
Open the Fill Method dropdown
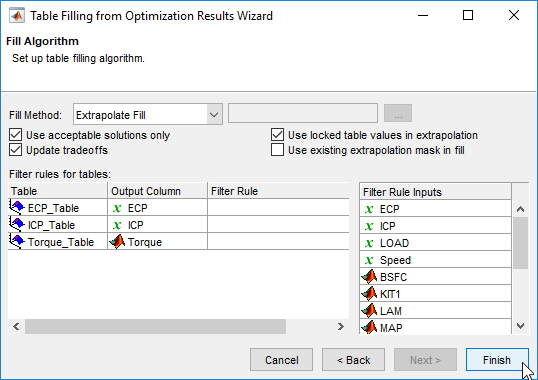pyautogui.click(x=214, y=115)
